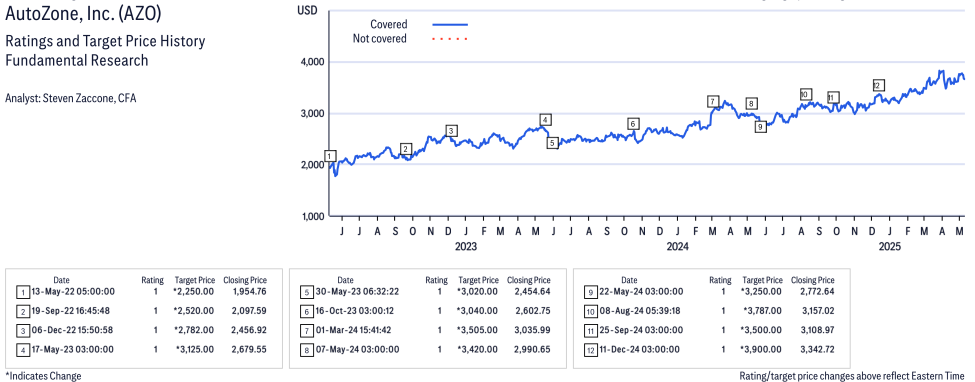Image resolution: width=975 pixels, height=382 pixels.
Task: Click the USD axis unit label
Action: [x=307, y=10]
